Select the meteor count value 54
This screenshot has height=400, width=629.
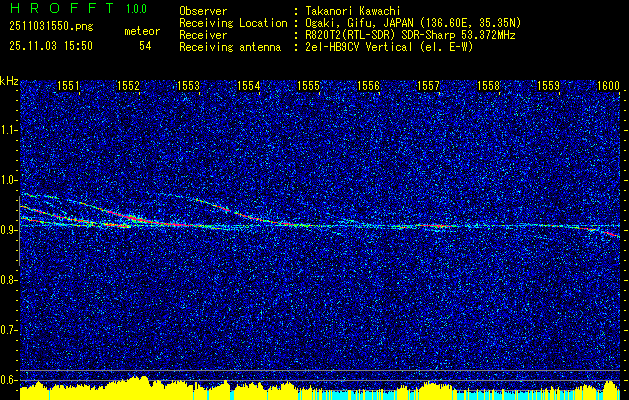click(x=145, y=46)
